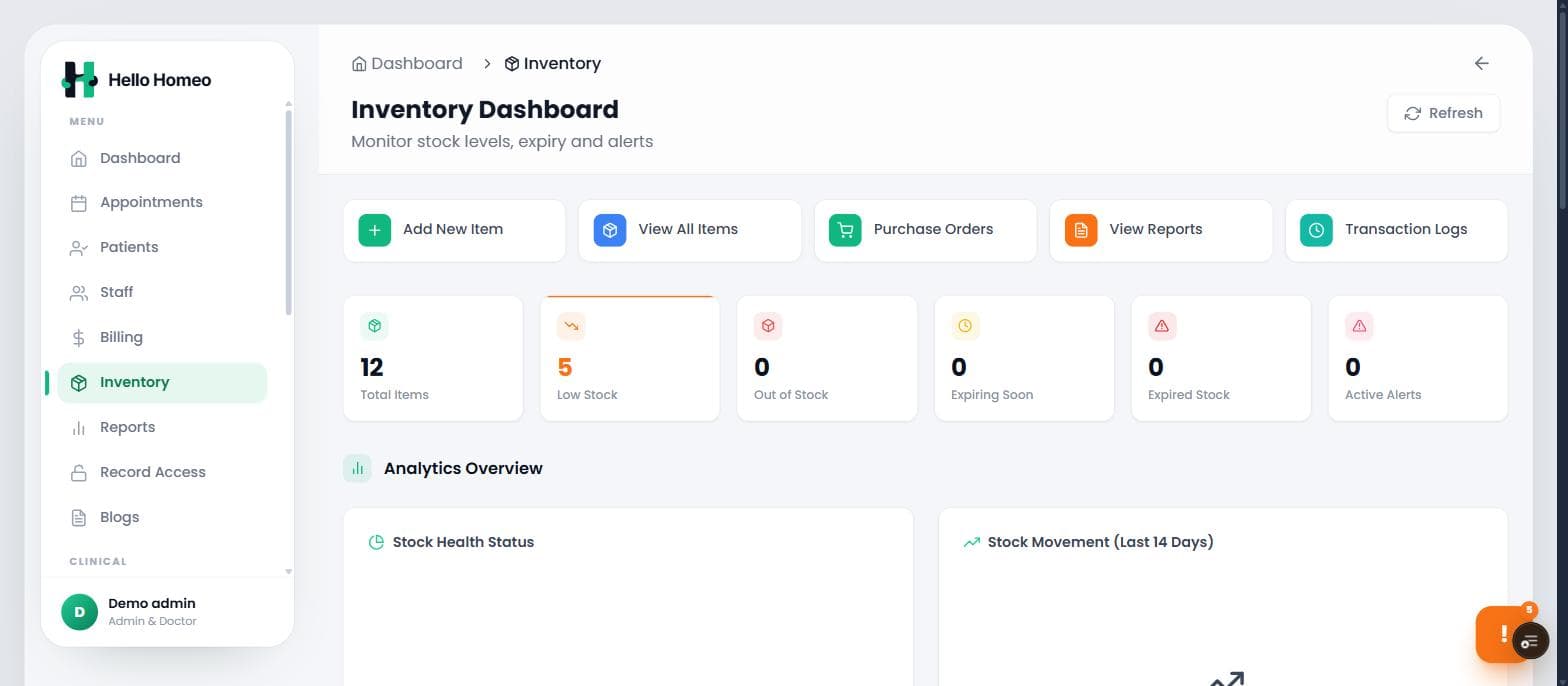Refresh the inventory dashboard
Image resolution: width=1568 pixels, height=686 pixels.
coord(1443,113)
